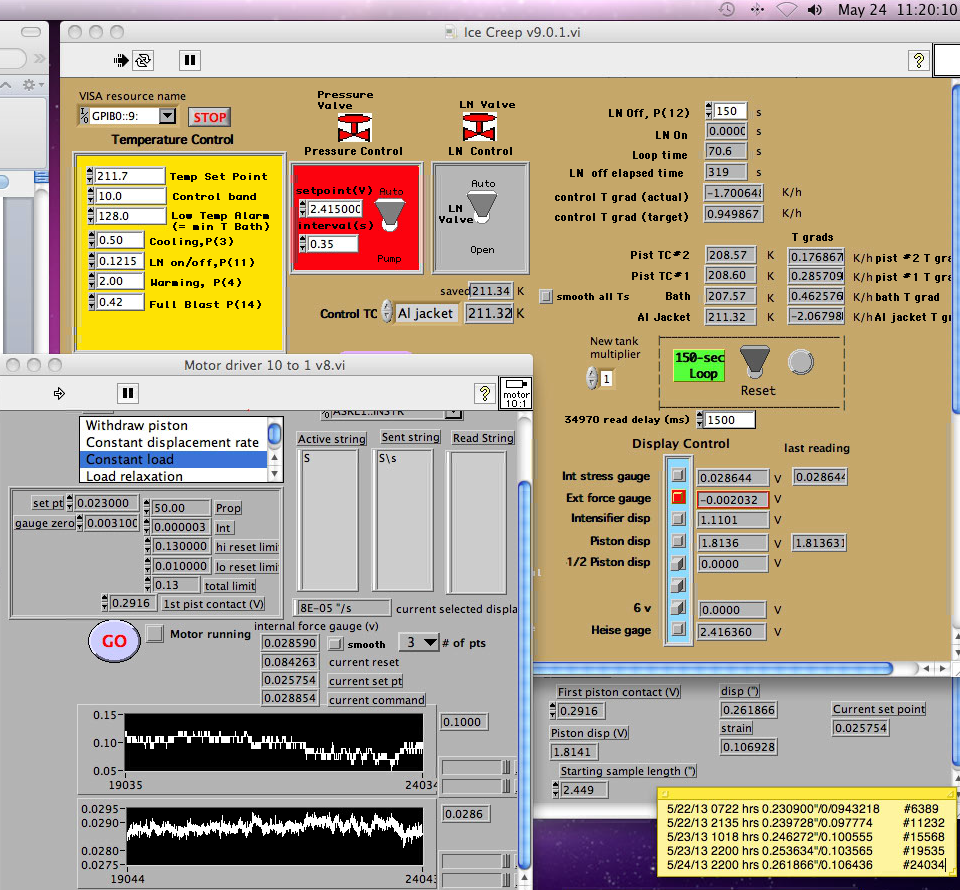Enable smooth for internal force gauge
Viewport: 960px width, 890px height.
[x=336, y=643]
